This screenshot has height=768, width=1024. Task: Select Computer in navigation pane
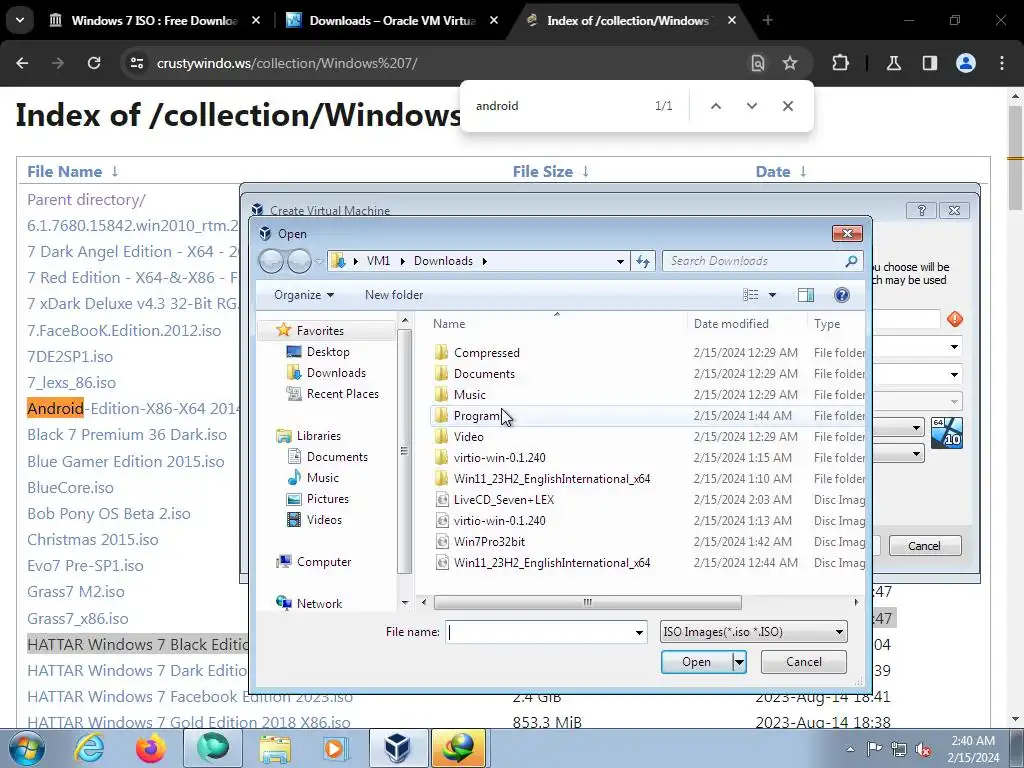[323, 562]
